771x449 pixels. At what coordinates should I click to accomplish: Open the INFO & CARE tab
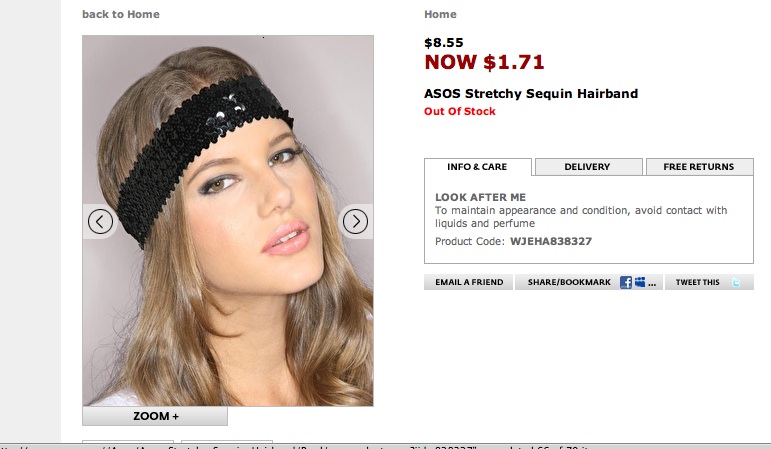tap(477, 167)
